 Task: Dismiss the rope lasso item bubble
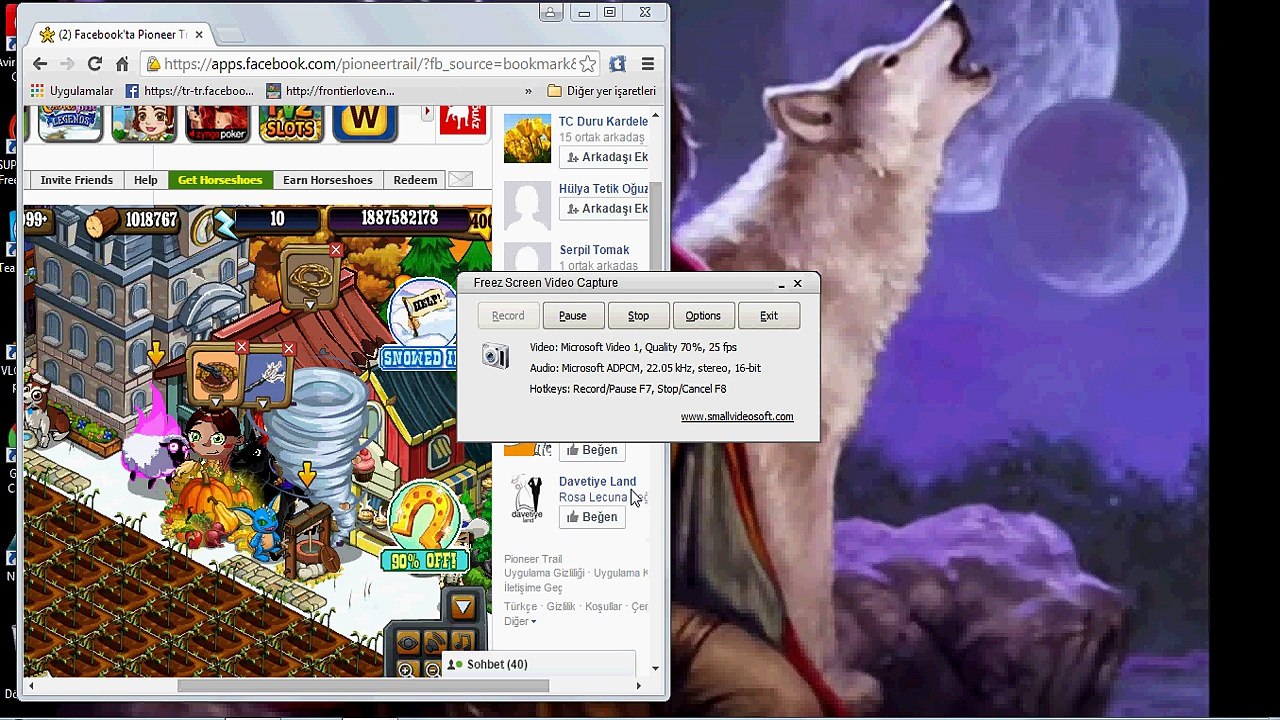point(336,250)
